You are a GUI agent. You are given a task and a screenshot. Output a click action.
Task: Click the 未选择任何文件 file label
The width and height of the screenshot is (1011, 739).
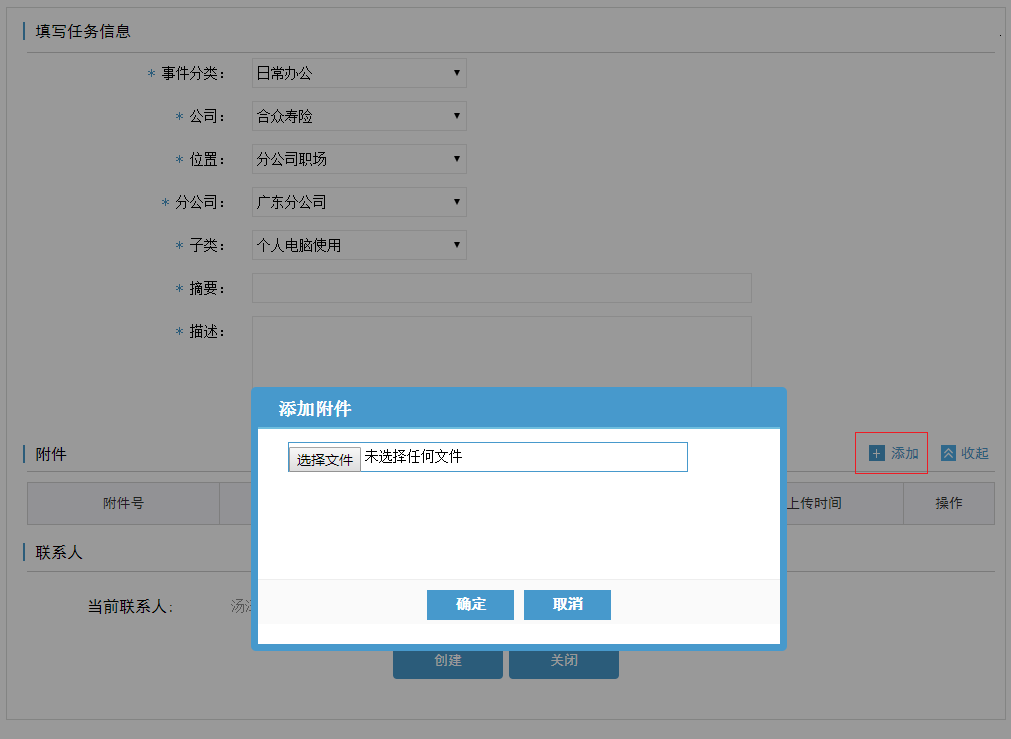pyautogui.click(x=413, y=457)
